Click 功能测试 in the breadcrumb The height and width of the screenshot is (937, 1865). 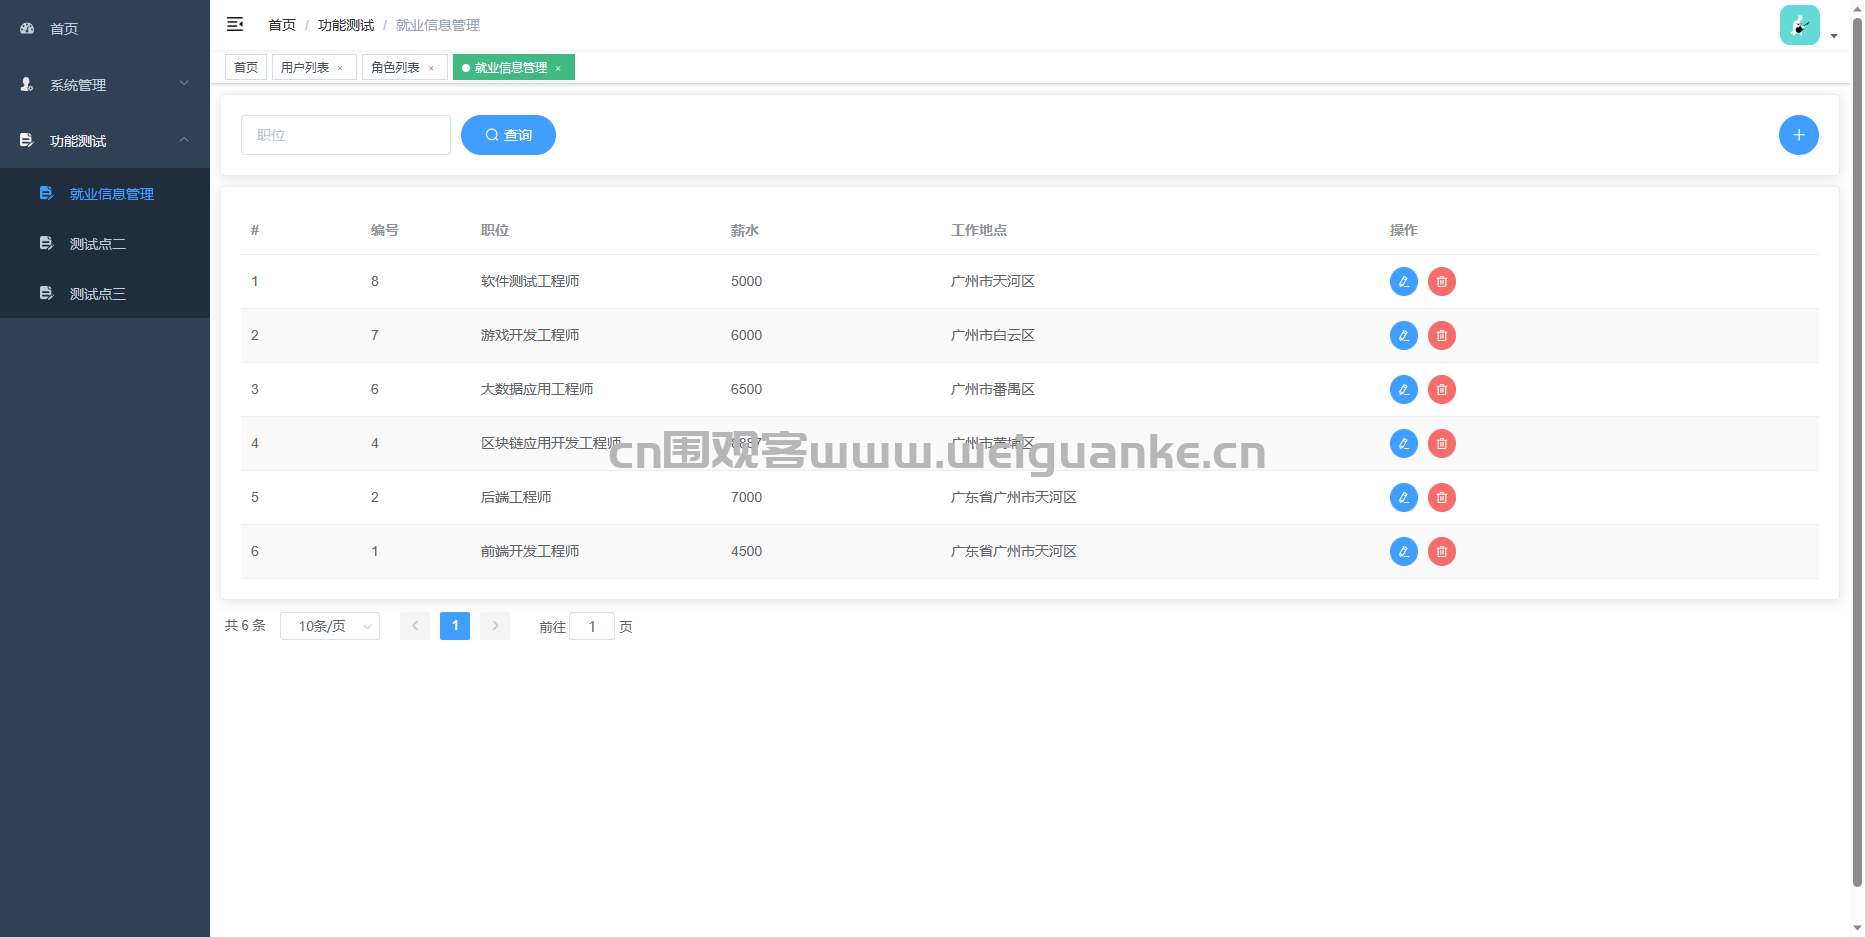click(x=346, y=25)
